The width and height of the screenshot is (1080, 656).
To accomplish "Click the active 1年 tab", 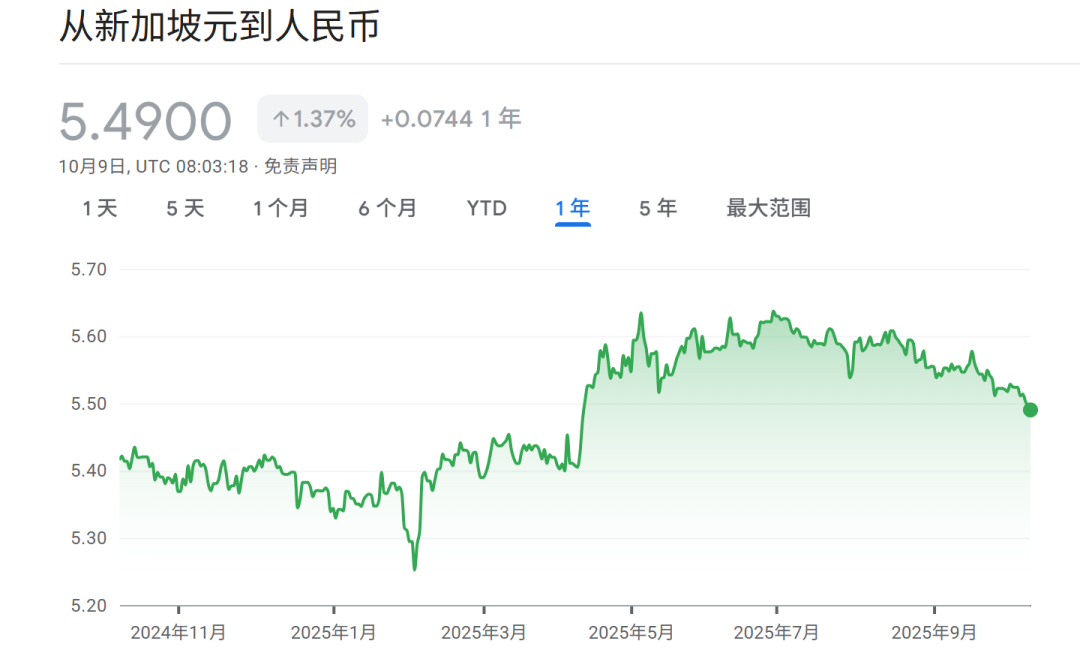I will (573, 208).
